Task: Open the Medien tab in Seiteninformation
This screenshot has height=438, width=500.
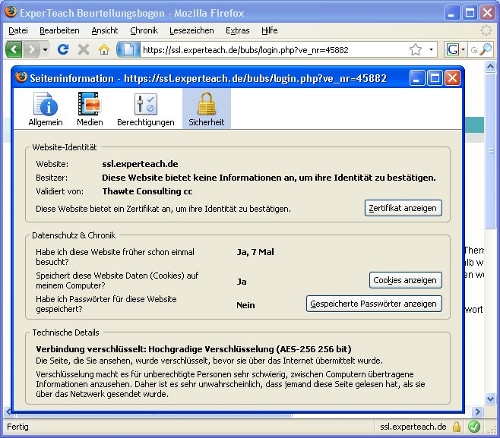Action: click(90, 110)
